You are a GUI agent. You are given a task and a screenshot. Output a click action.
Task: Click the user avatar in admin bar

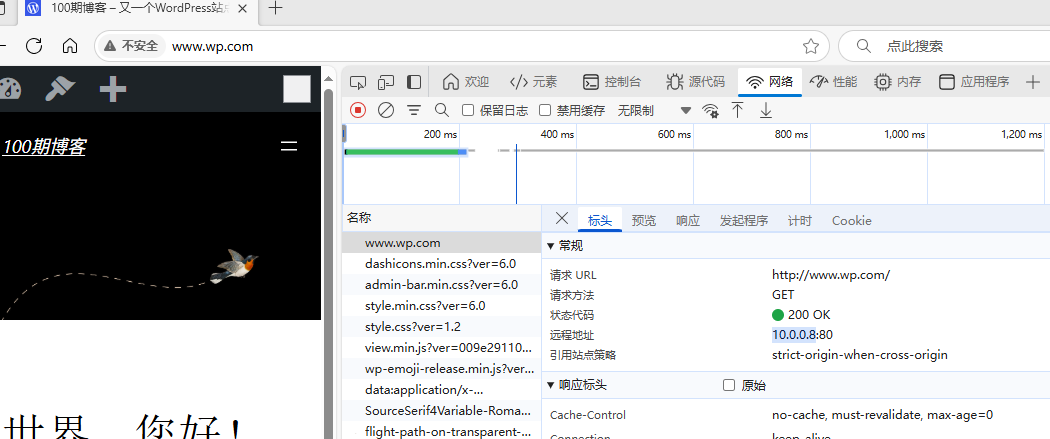coord(297,89)
